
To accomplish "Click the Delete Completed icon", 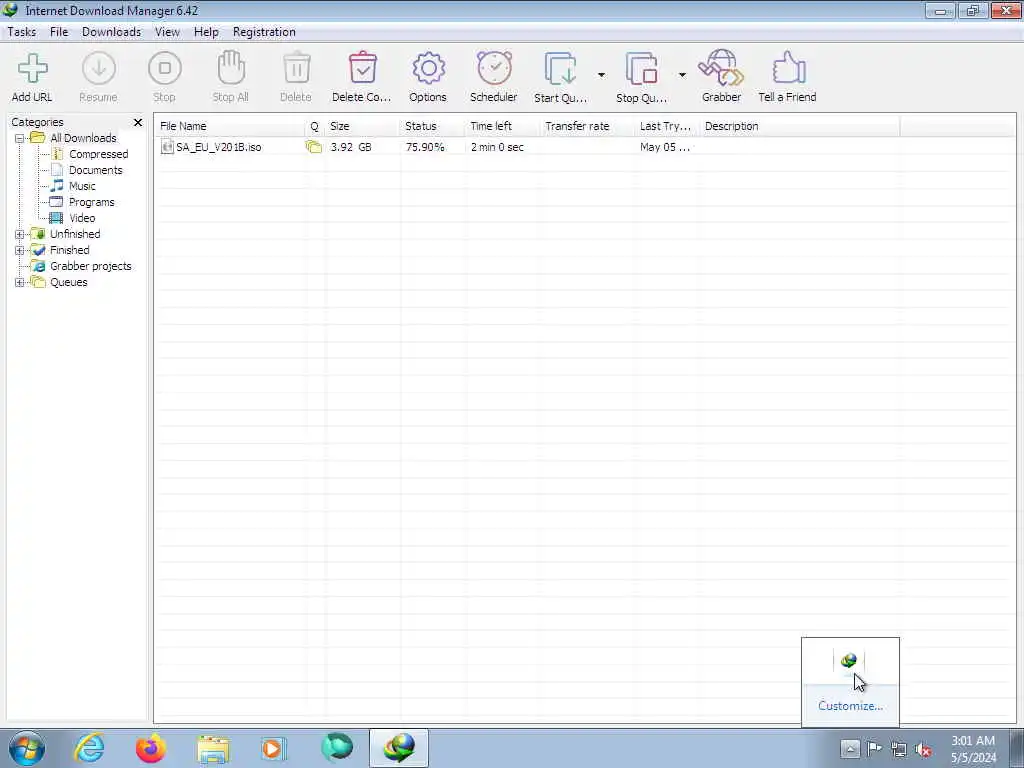I will point(362,69).
